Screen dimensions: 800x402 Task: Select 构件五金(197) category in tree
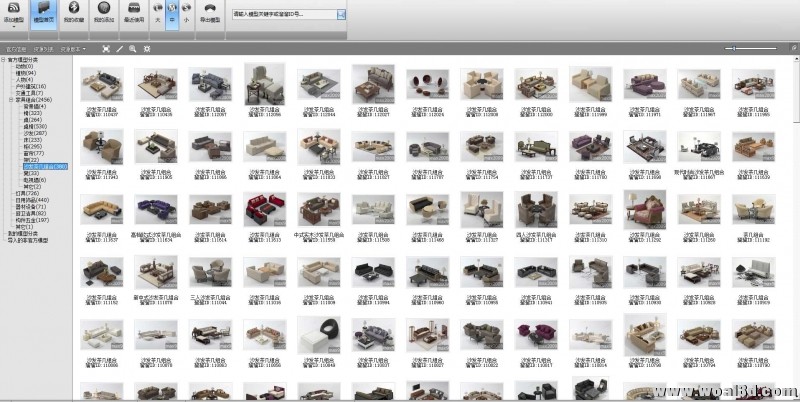pyautogui.click(x=32, y=220)
